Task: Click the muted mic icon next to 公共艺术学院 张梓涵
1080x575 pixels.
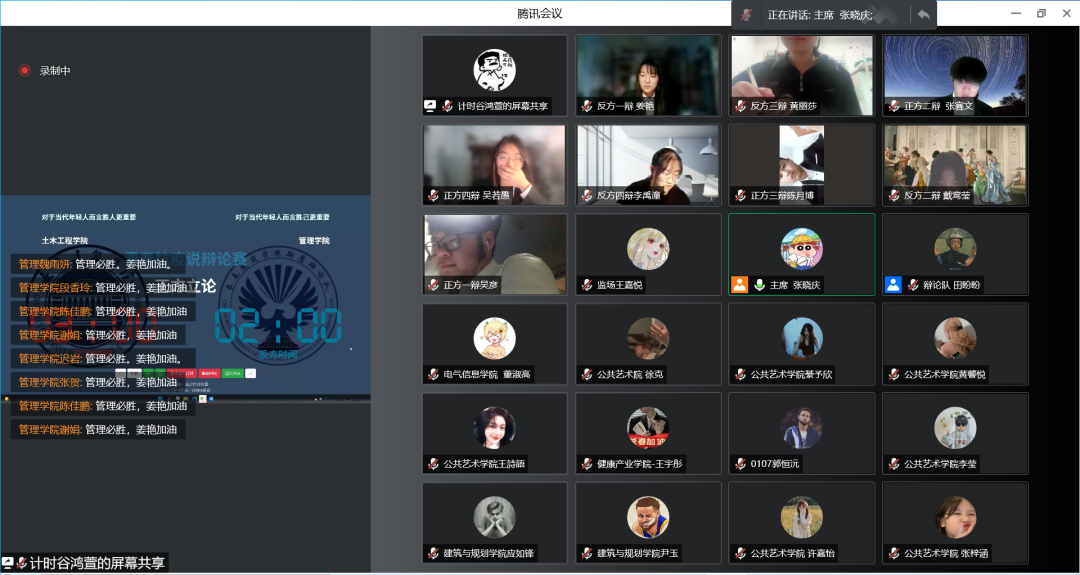Action: 894,554
